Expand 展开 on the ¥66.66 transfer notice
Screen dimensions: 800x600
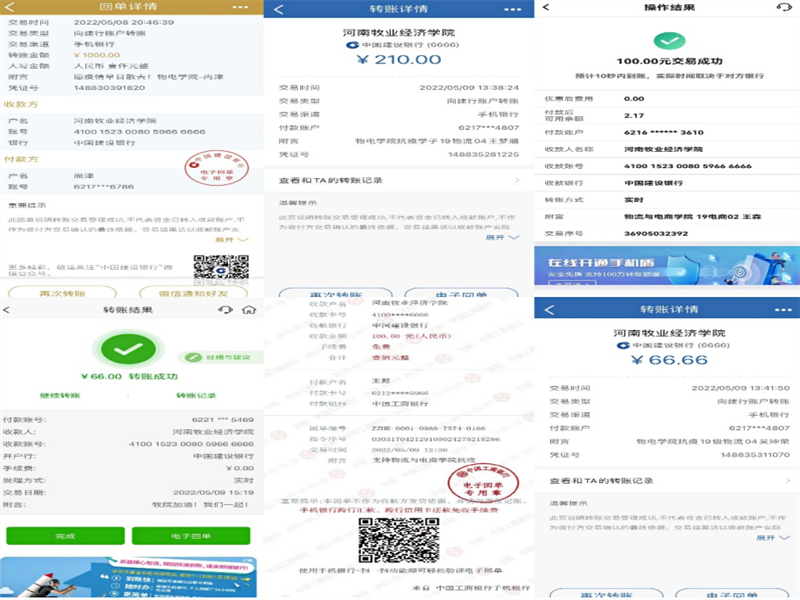(x=770, y=537)
